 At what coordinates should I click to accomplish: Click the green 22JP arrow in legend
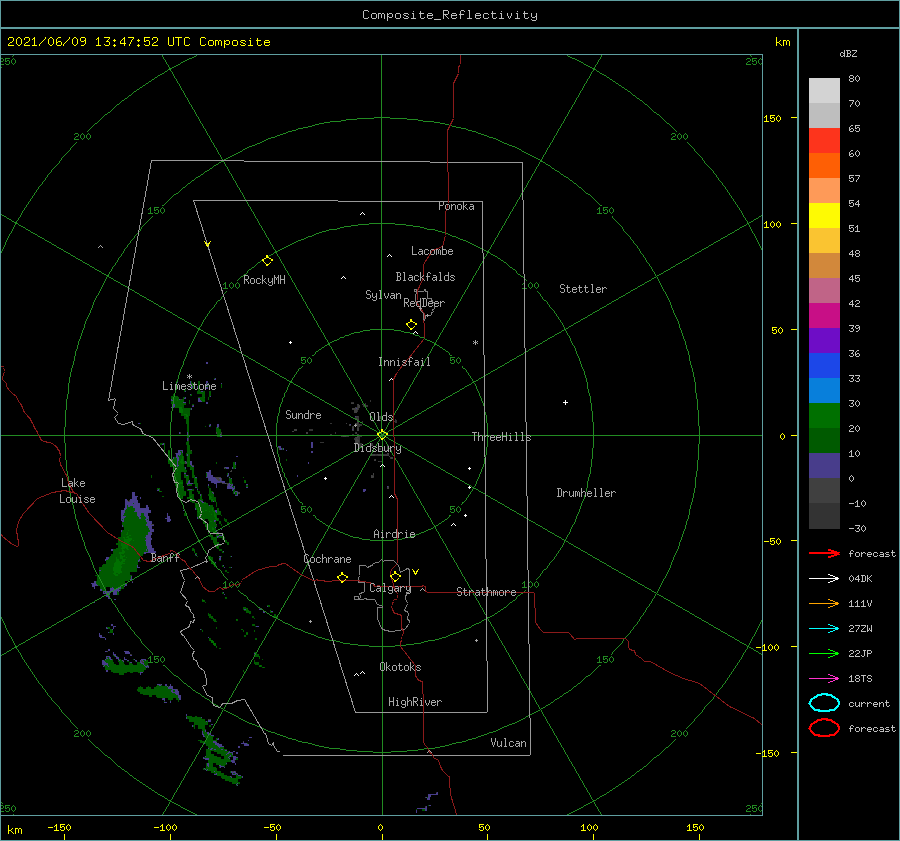[x=824, y=653]
